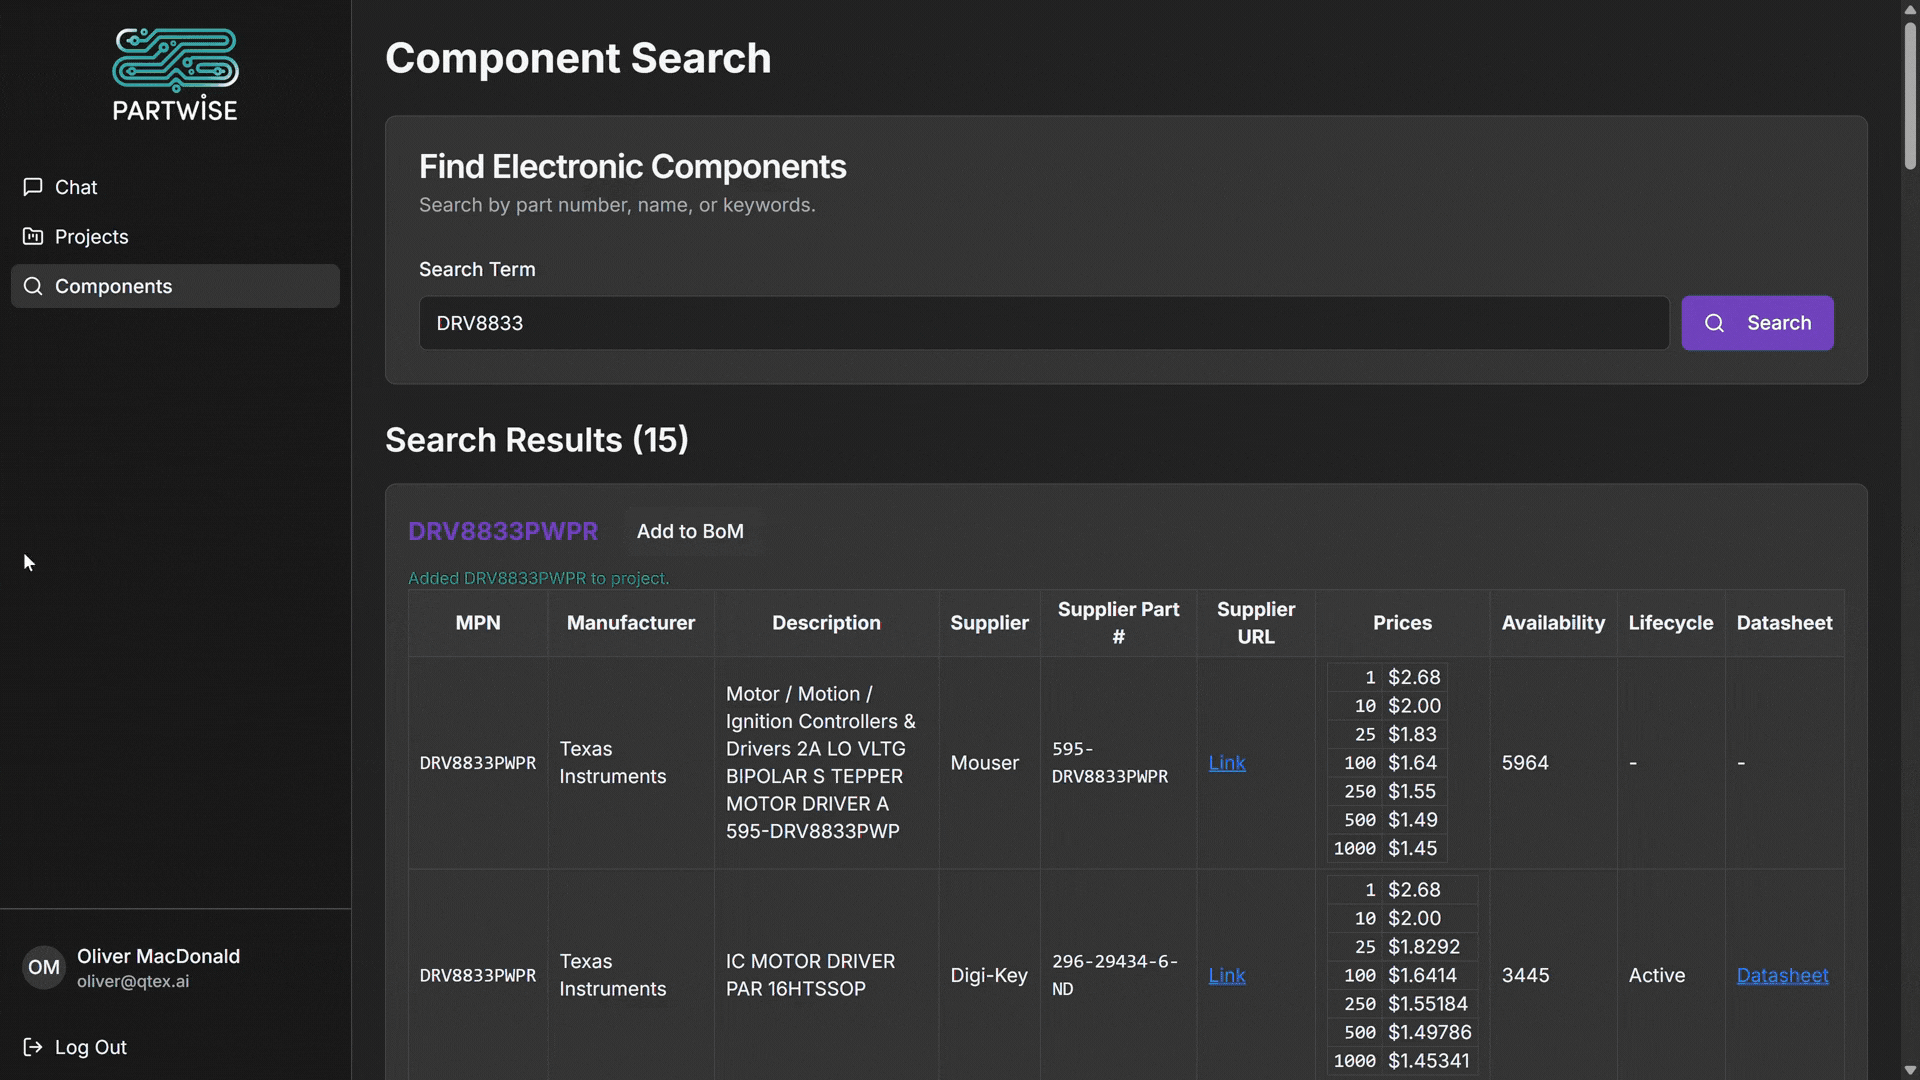Click the Projects folder icon
The image size is (1920, 1080).
(x=33, y=237)
